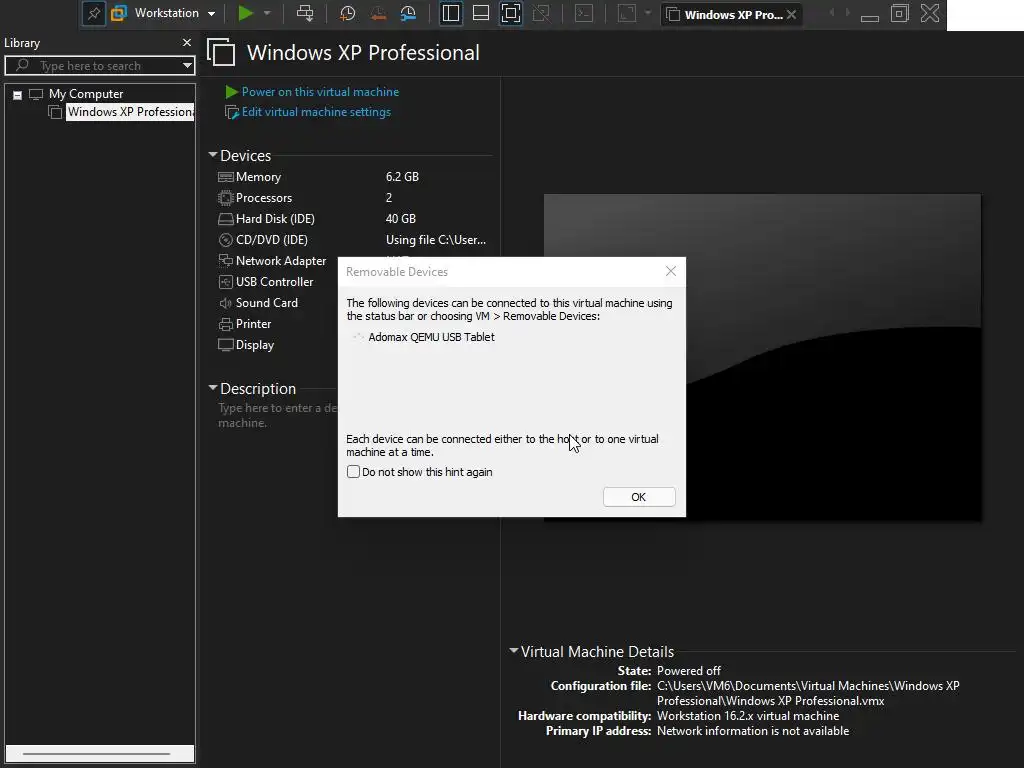The width and height of the screenshot is (1024, 768).
Task: Click the Windows XP Professional title icon
Action: pos(221,52)
